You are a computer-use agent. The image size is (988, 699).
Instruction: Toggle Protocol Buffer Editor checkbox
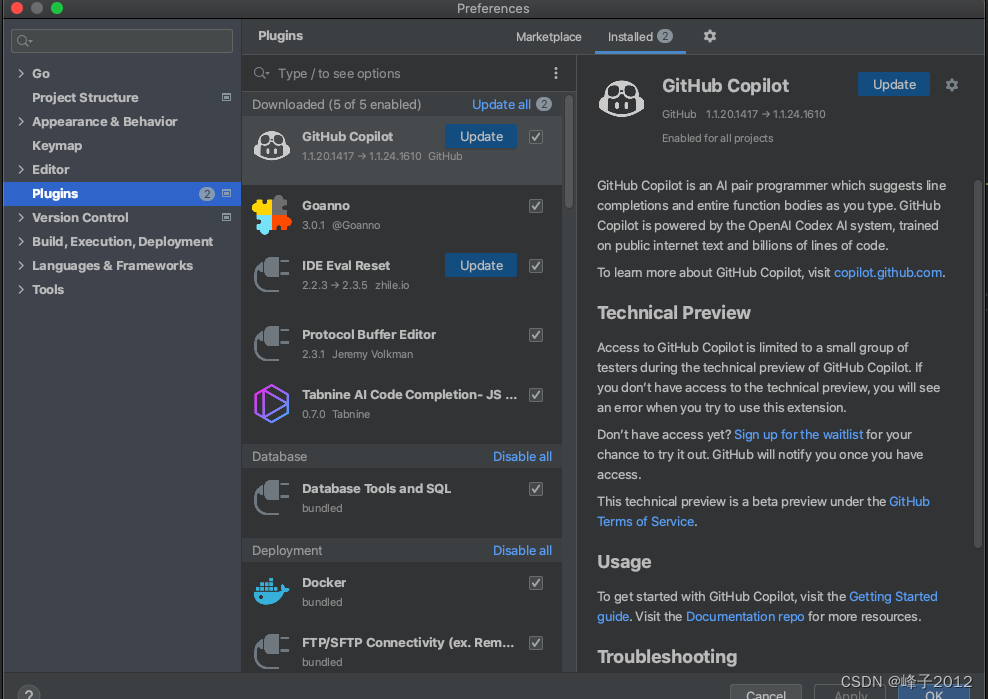coord(536,335)
